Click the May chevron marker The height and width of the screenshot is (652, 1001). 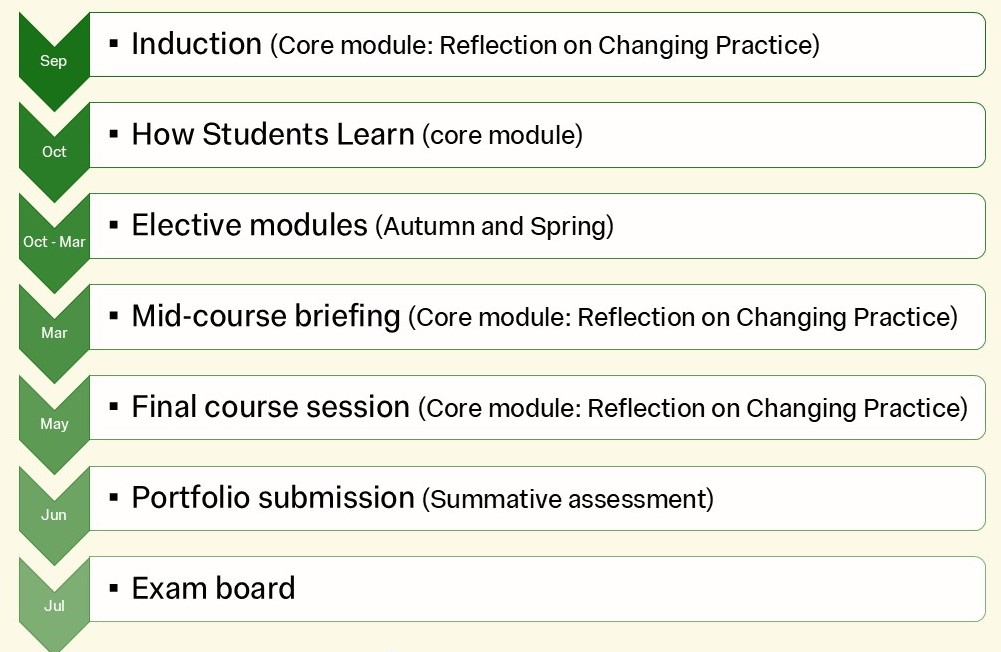[x=54, y=424]
